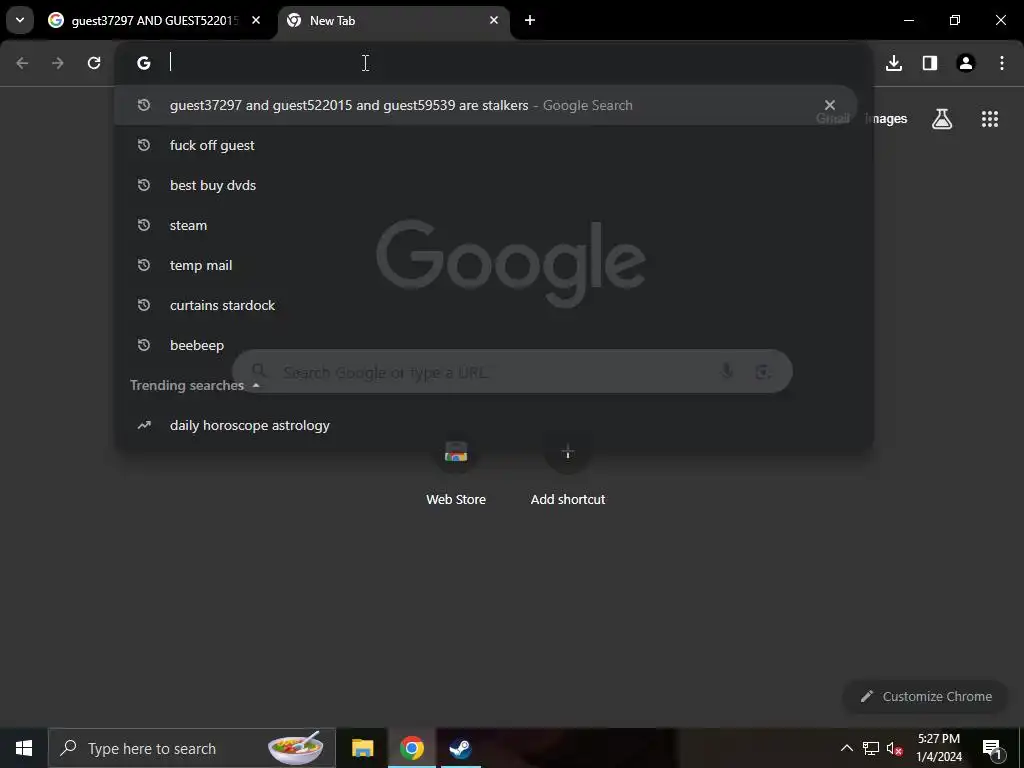Open the Images link

click(x=886, y=119)
